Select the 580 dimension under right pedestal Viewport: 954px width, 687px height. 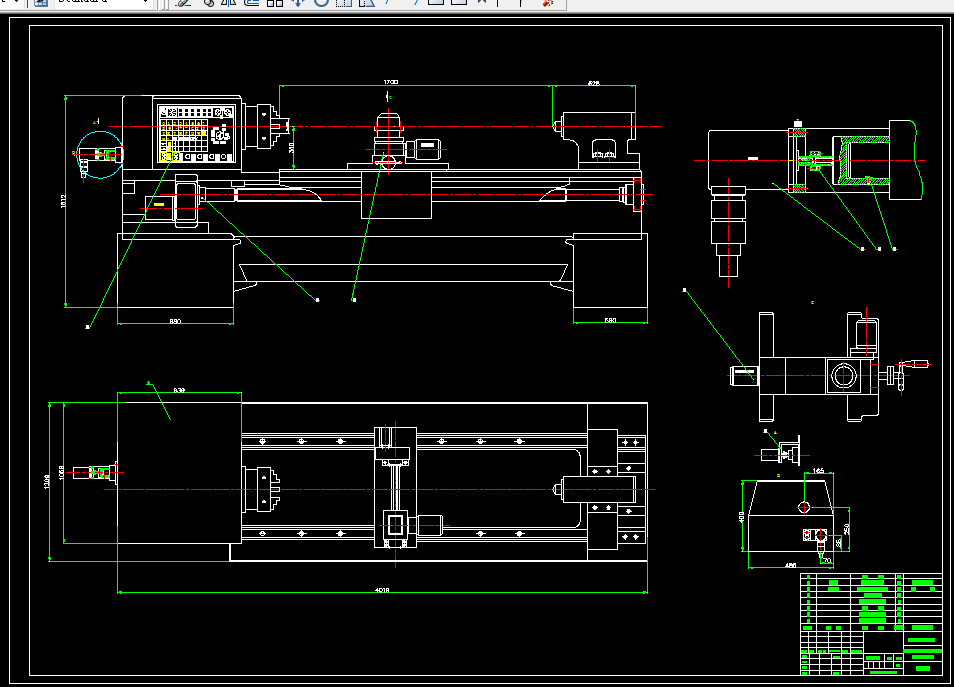(x=610, y=320)
